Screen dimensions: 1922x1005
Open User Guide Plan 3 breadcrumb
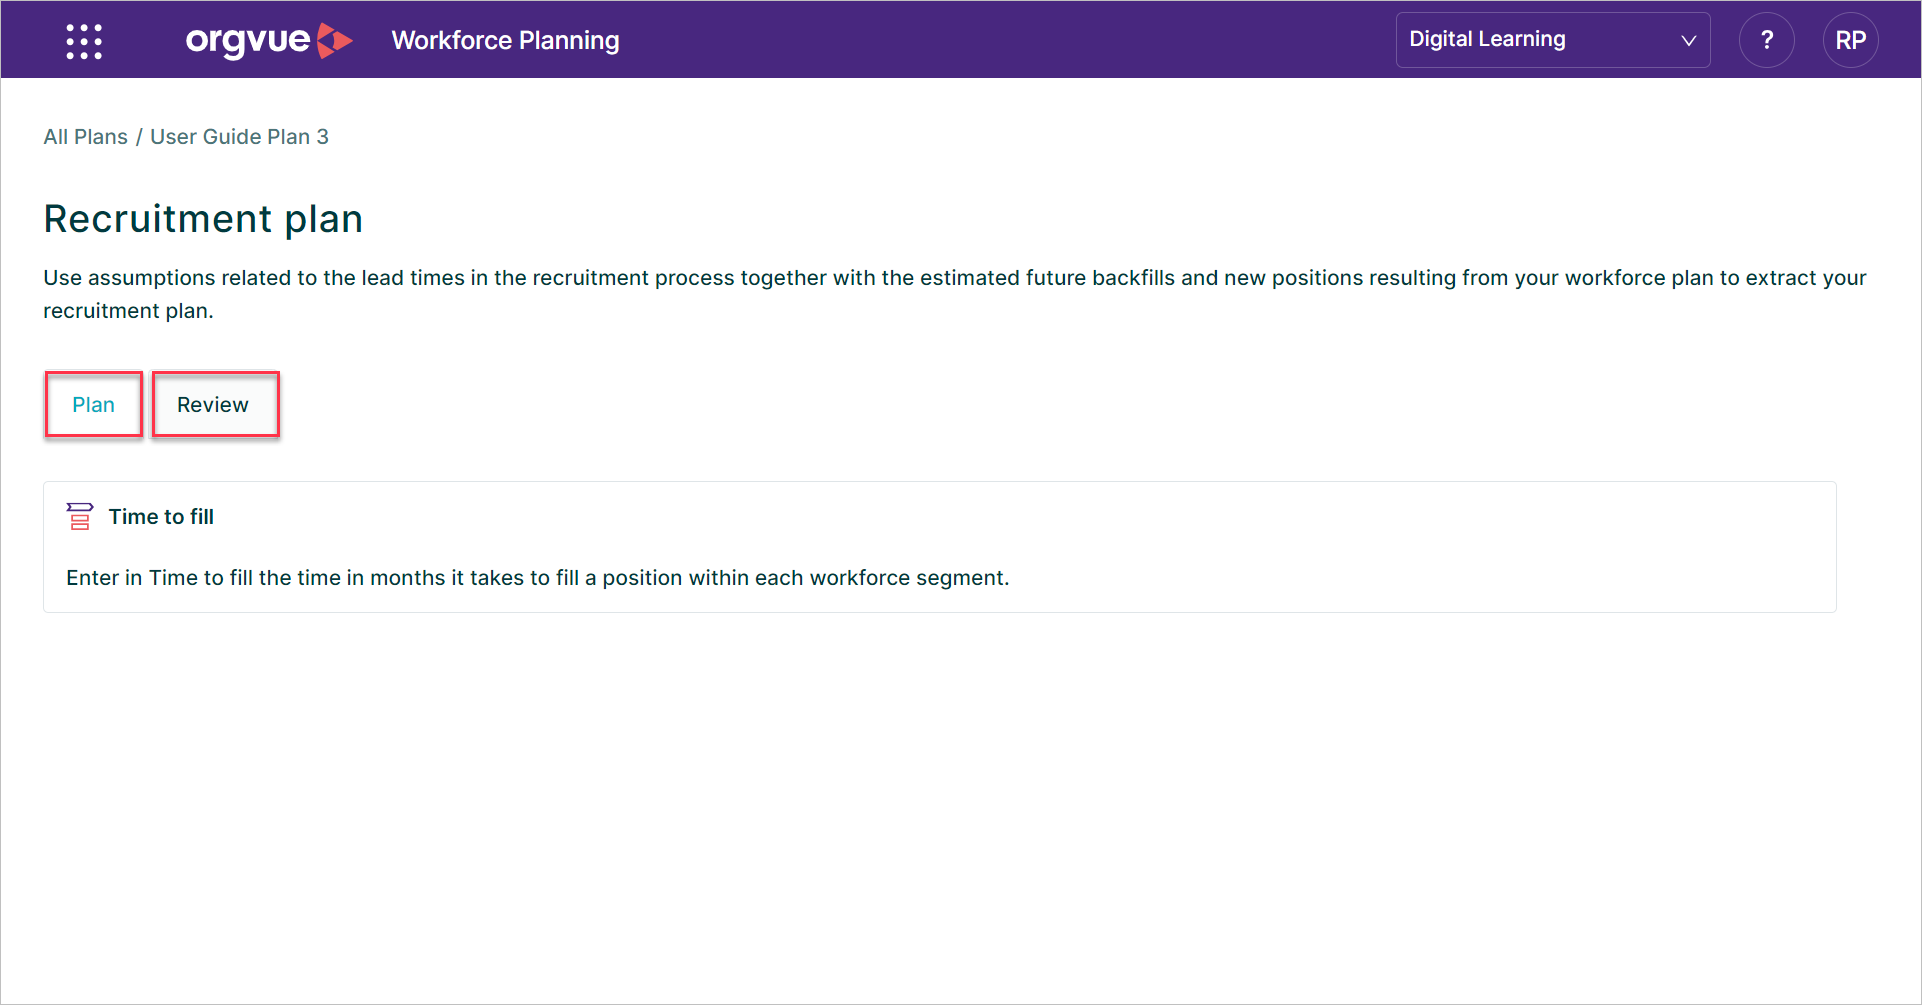pos(239,136)
